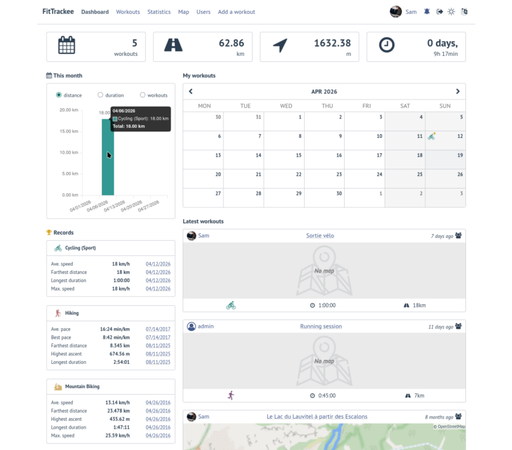
Task: Click the clock icon in duration card
Action: click(387, 45)
